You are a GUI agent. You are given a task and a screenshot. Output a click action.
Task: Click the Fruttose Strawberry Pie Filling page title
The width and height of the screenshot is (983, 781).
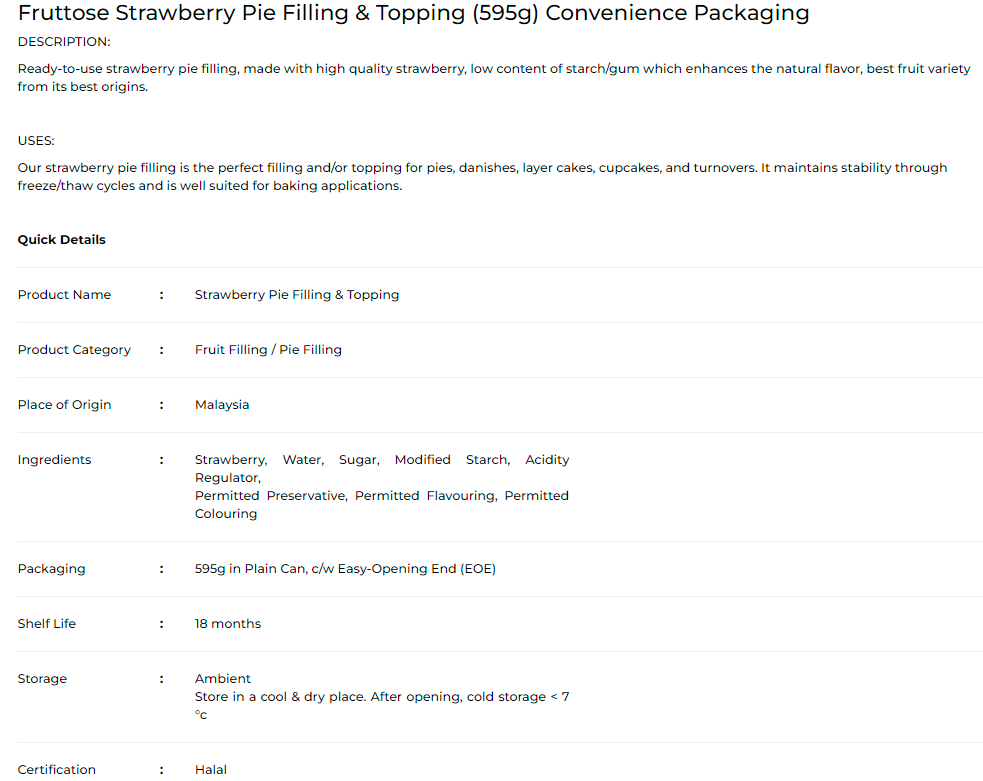(413, 13)
